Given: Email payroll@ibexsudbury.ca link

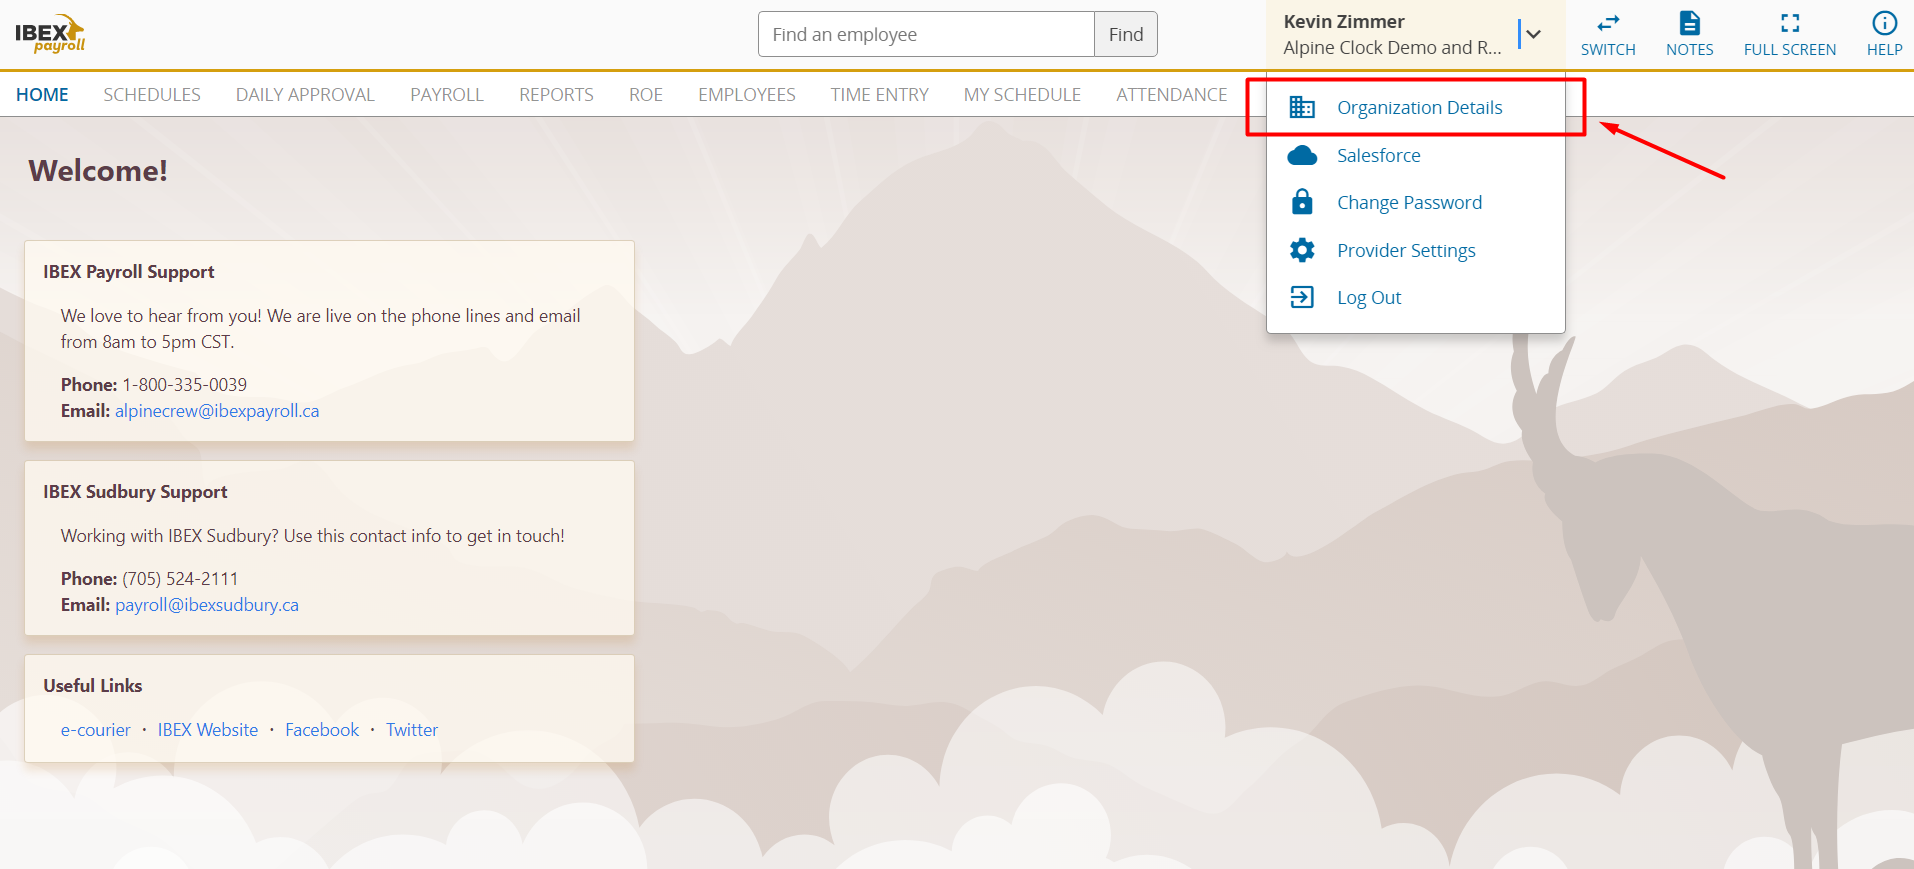Looking at the screenshot, I should 207,605.
